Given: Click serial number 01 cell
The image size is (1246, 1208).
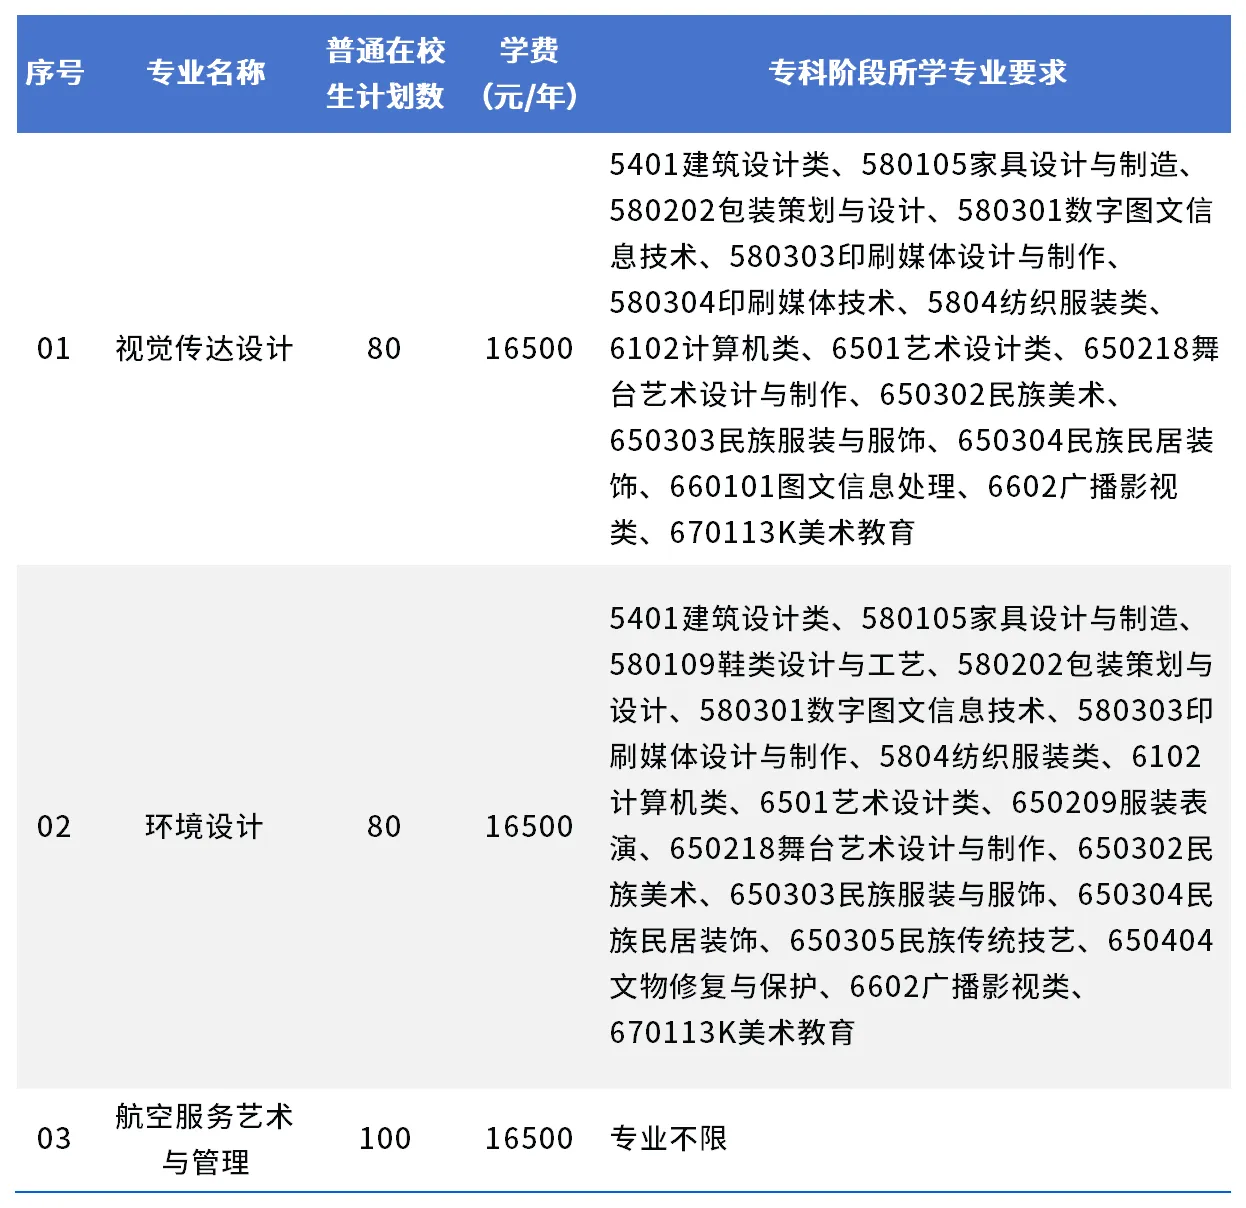Looking at the screenshot, I should 54,349.
